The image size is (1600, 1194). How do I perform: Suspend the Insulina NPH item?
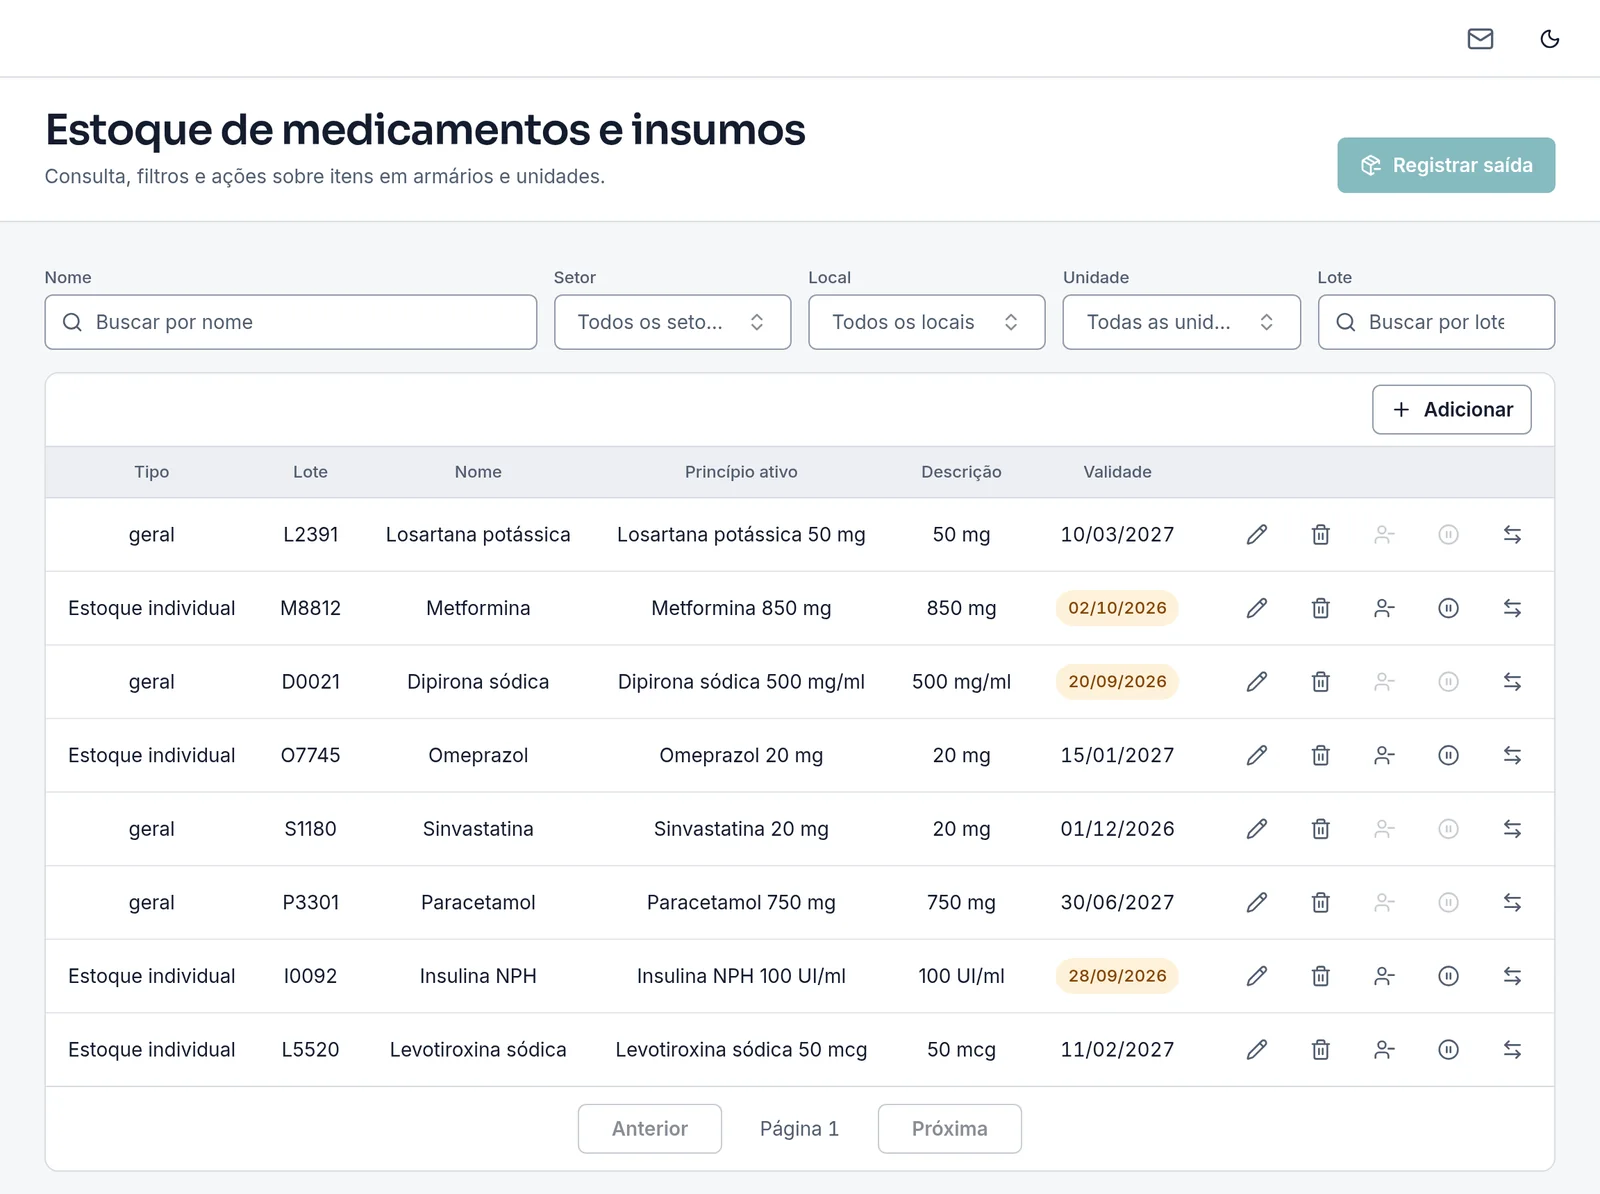[1448, 976]
